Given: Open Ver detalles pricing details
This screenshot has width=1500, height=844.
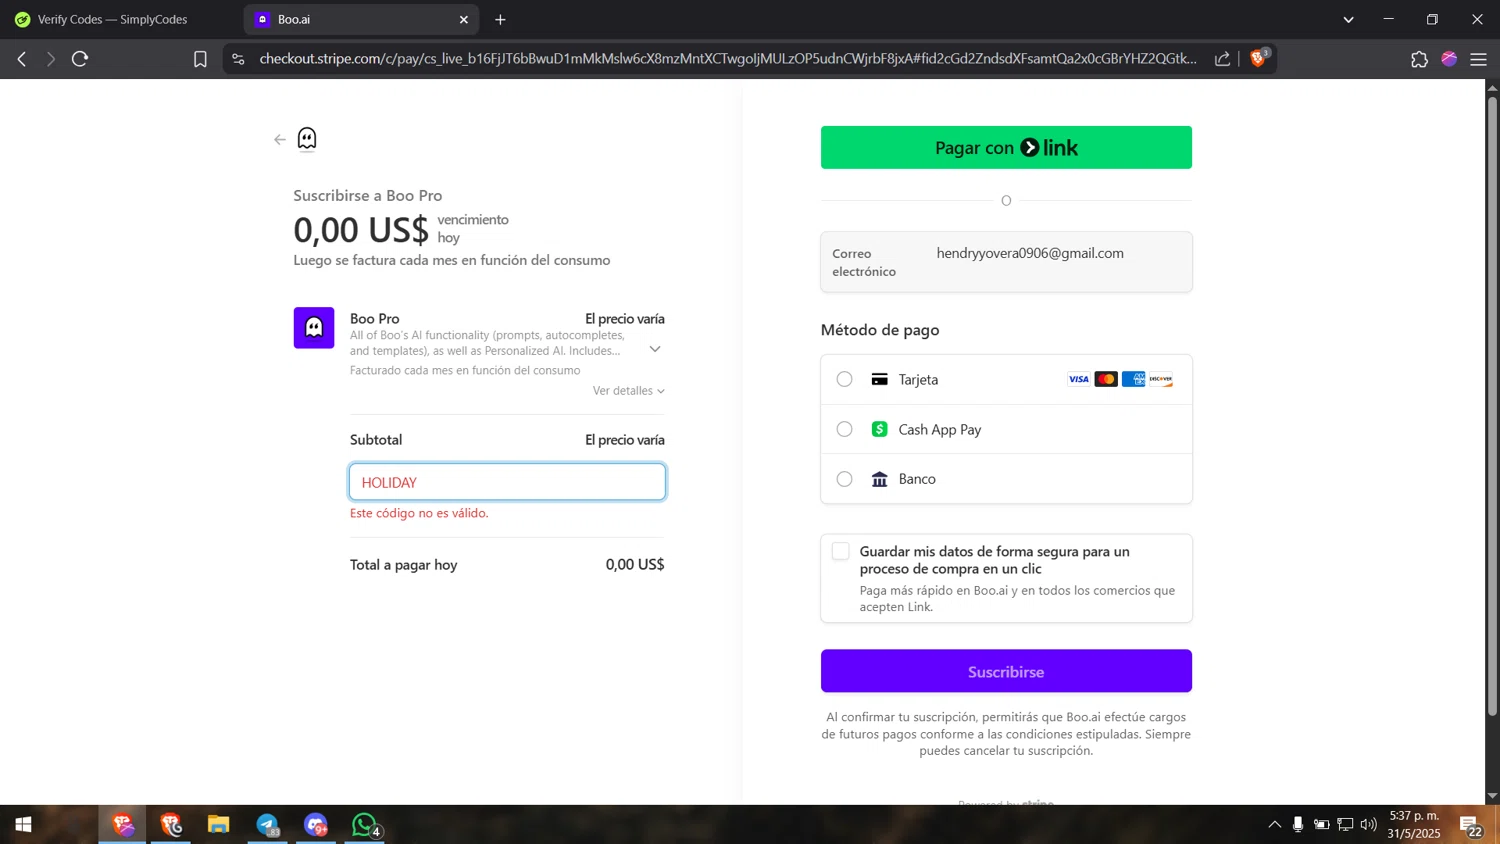Looking at the screenshot, I should tap(628, 391).
